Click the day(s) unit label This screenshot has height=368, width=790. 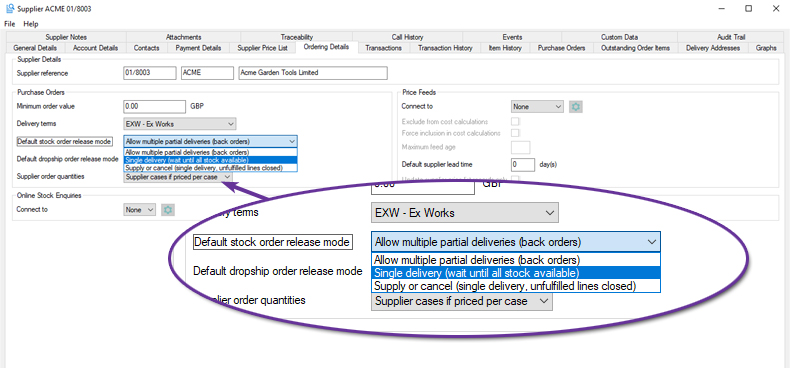[548, 164]
